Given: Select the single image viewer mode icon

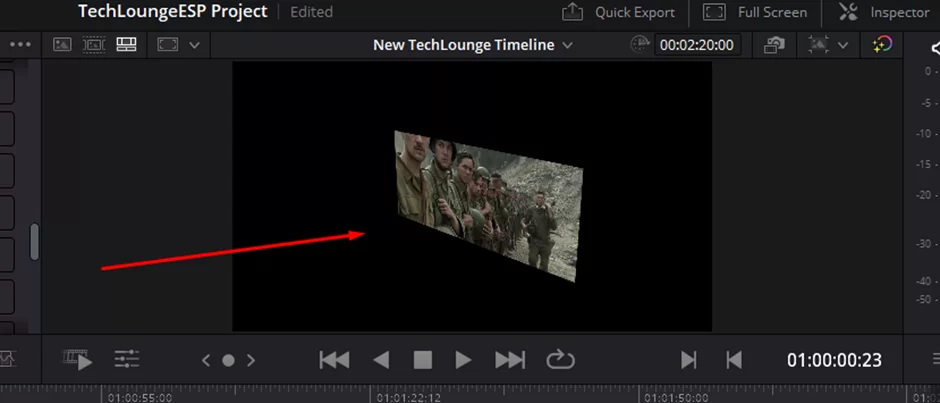Looking at the screenshot, I should coord(62,44).
